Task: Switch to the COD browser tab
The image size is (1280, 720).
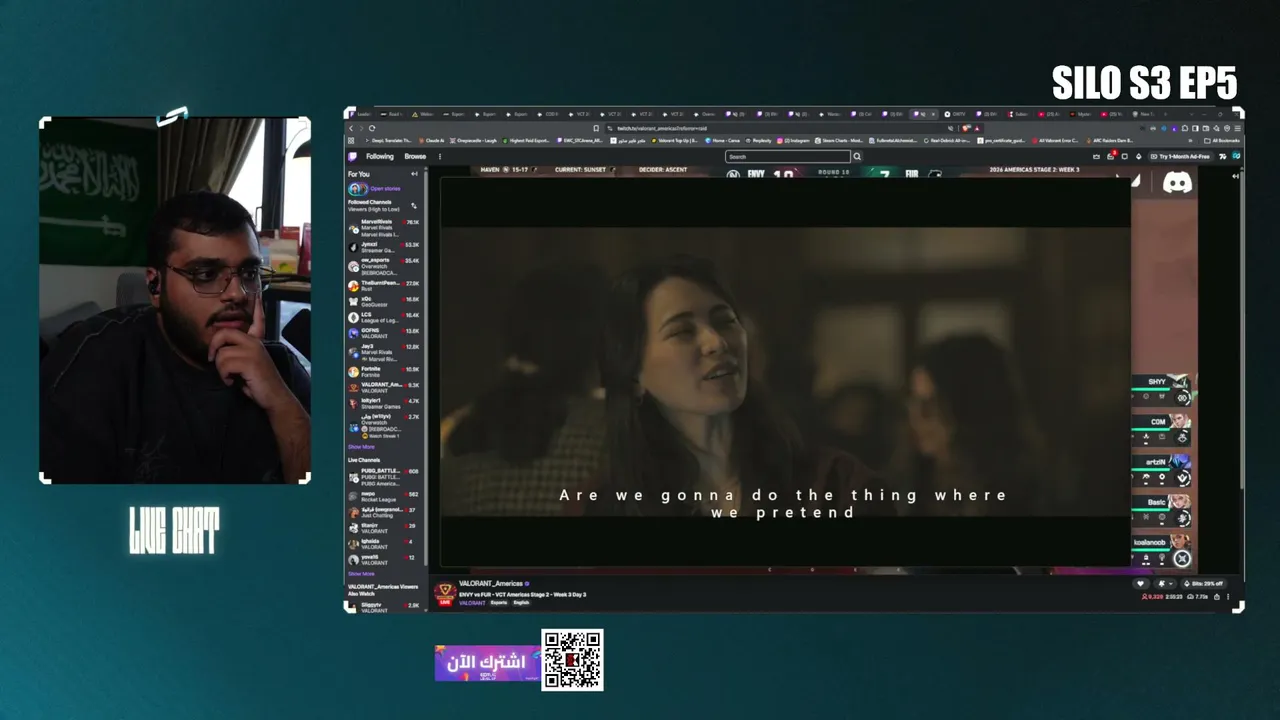Action: pos(549,114)
